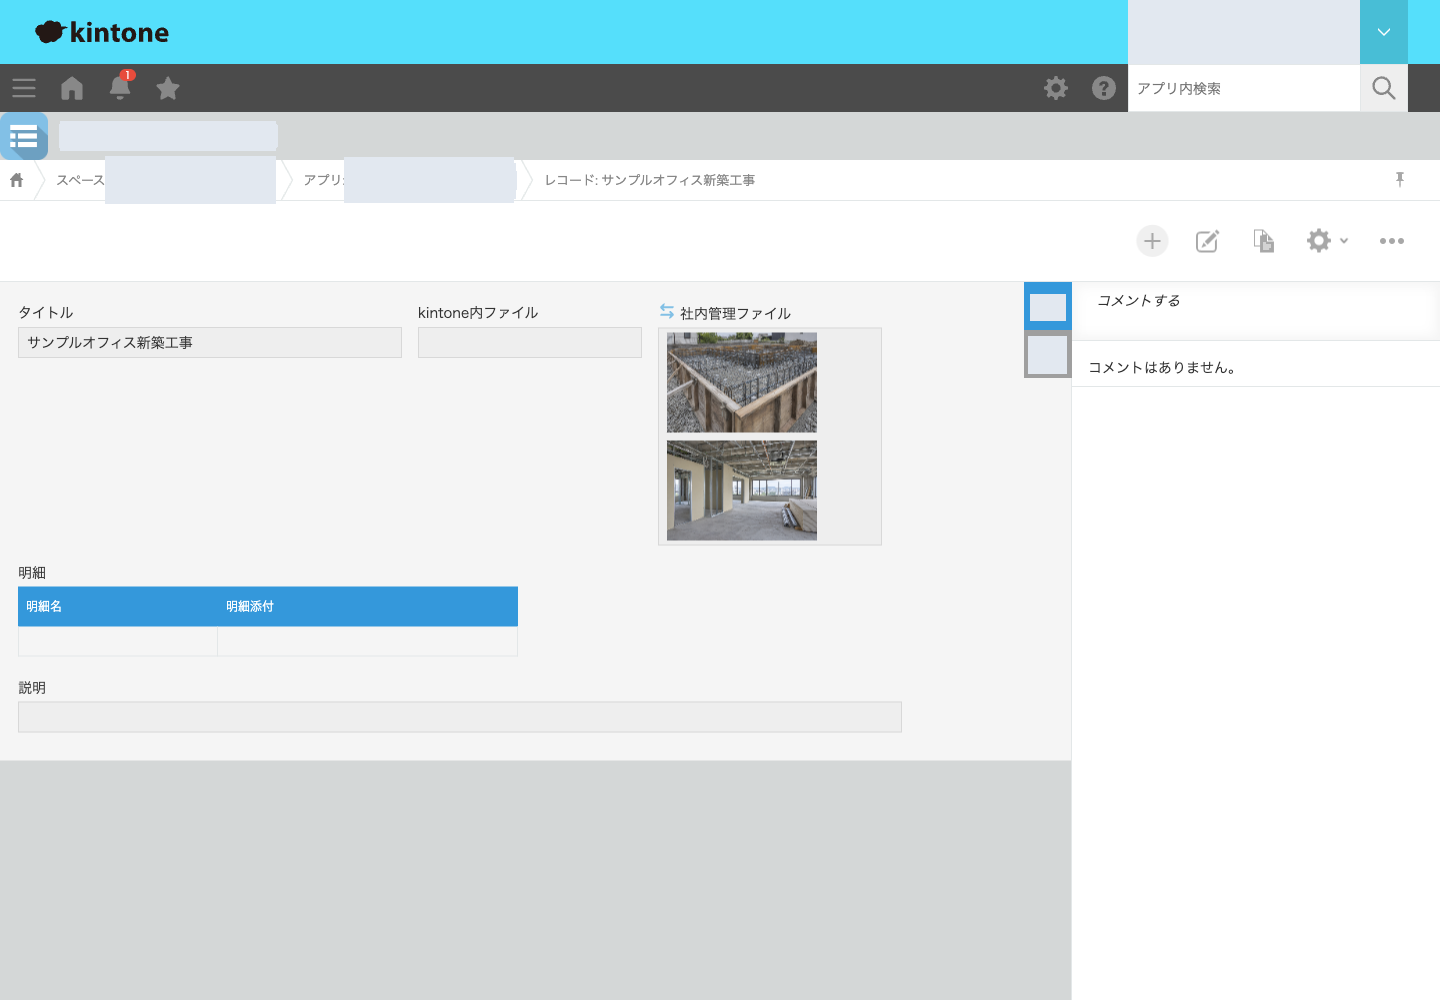Open the help question mark icon
1440x1000 pixels.
[1104, 88]
